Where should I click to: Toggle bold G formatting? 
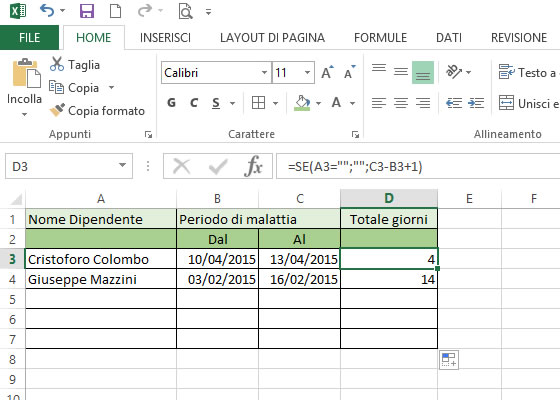[171, 103]
